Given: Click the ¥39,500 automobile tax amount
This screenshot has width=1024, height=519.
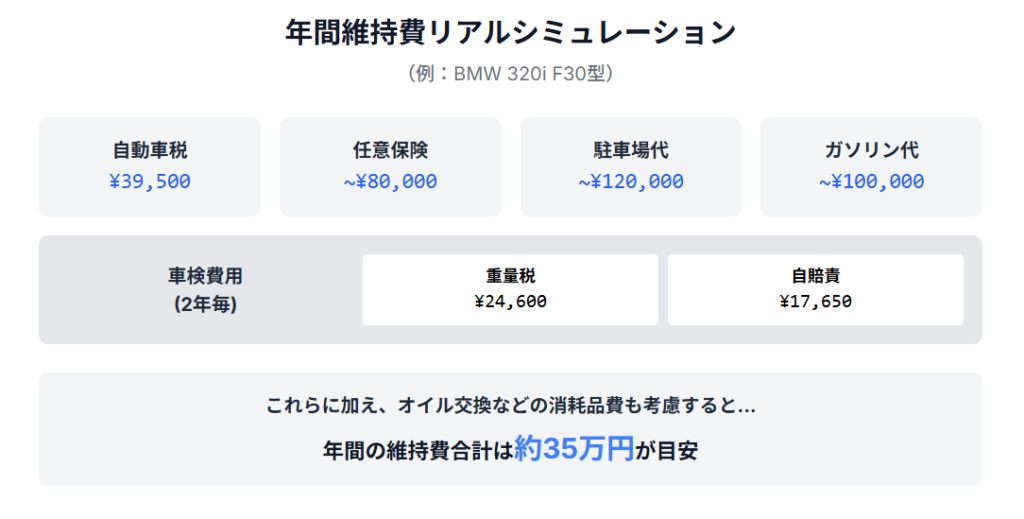Looking at the screenshot, I should pos(150,181).
